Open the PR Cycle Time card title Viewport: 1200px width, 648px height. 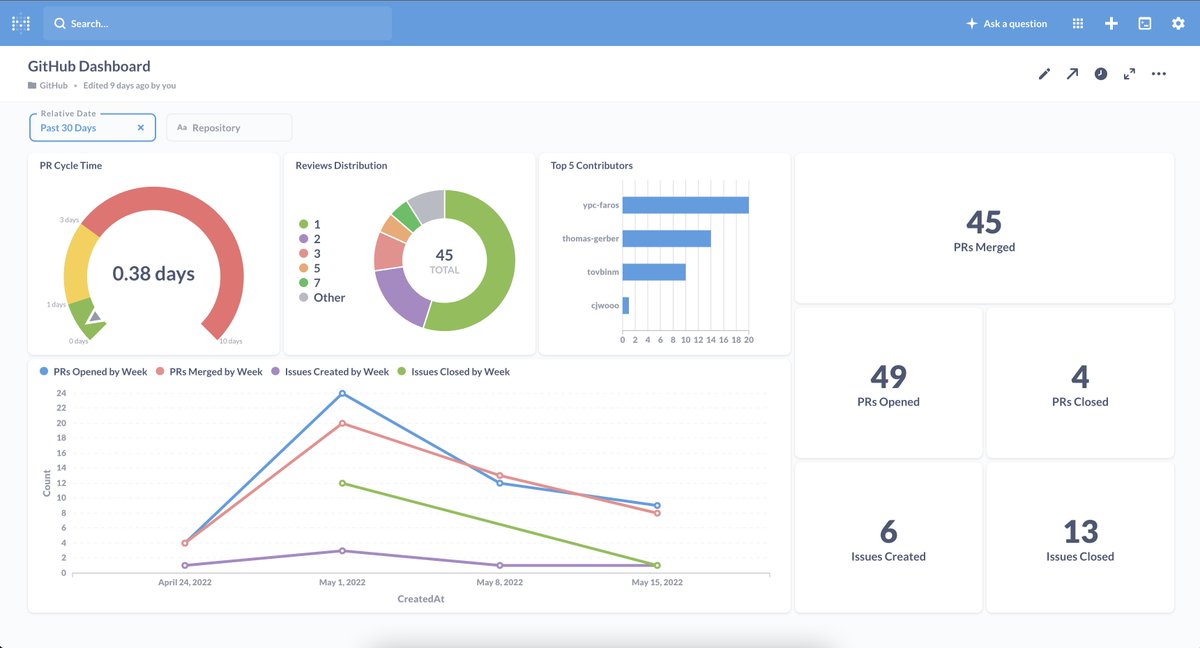click(x=71, y=166)
